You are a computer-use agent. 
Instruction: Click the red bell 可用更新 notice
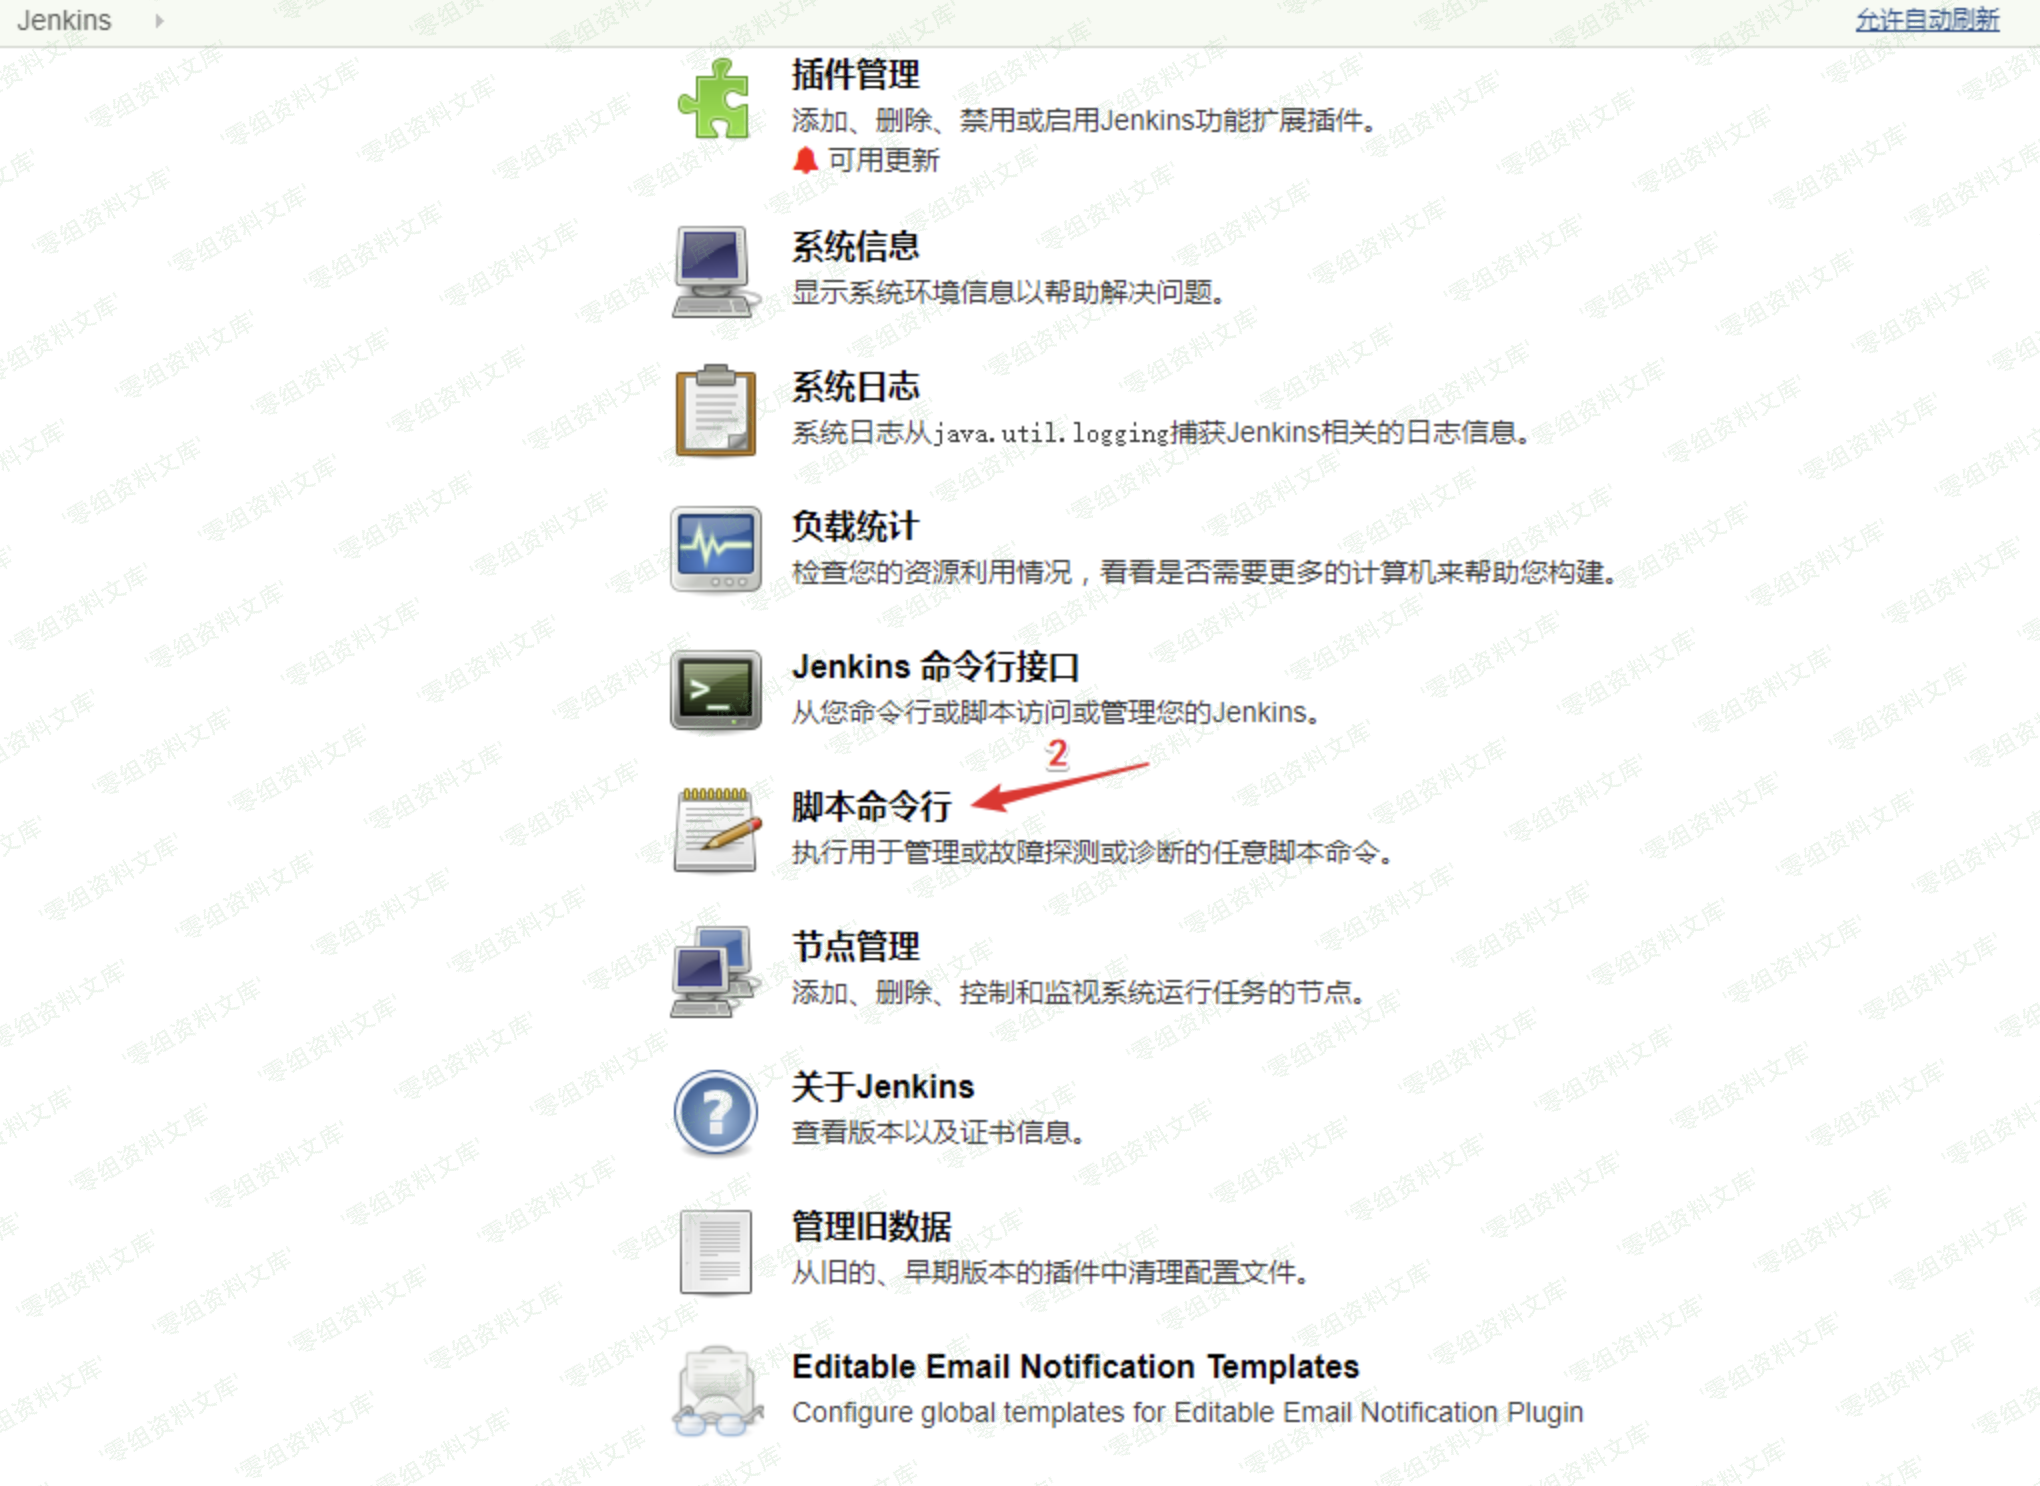coord(866,160)
